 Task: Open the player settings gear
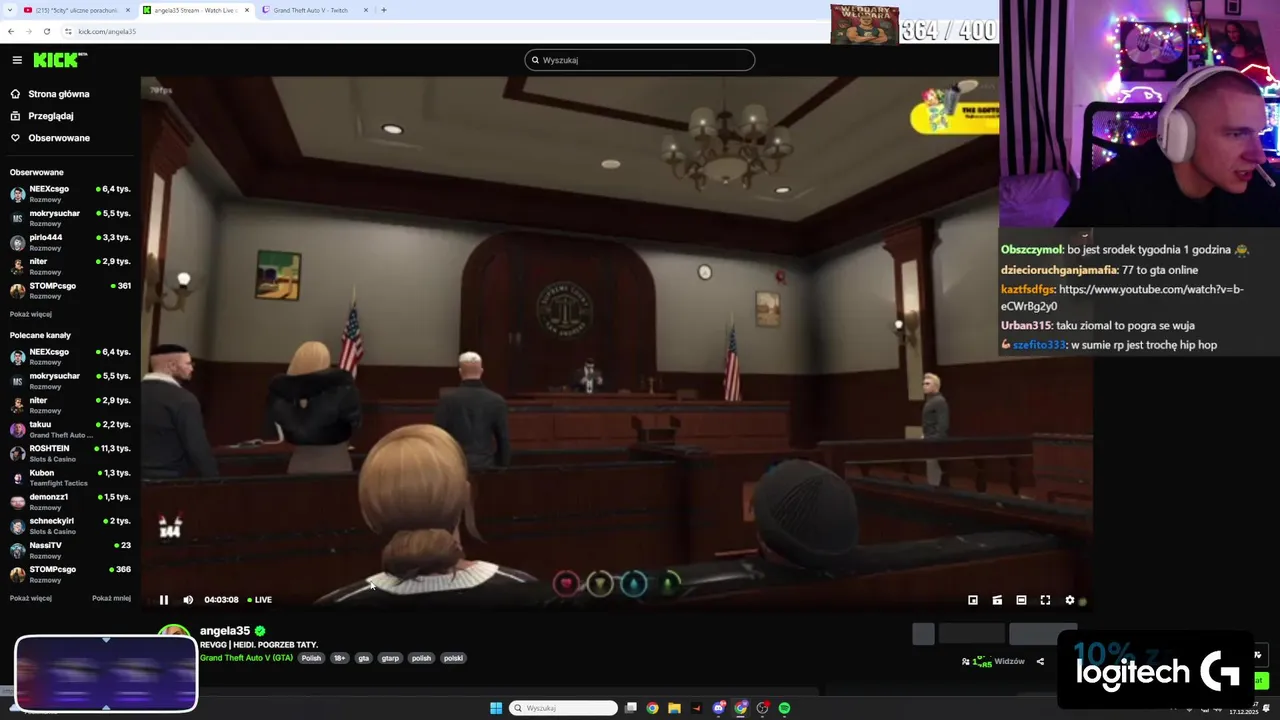[x=1069, y=600]
